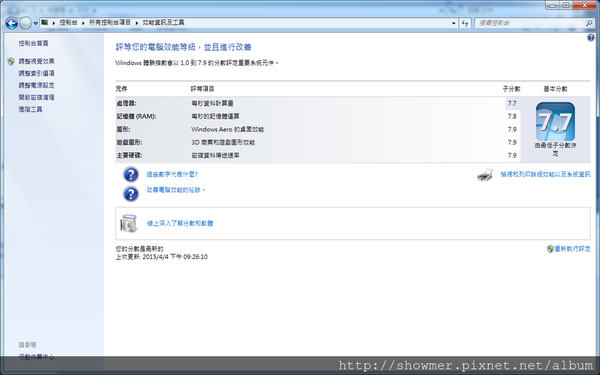Click the control panel icon in address bar
This screenshot has height=375, width=600.
click(45, 23)
